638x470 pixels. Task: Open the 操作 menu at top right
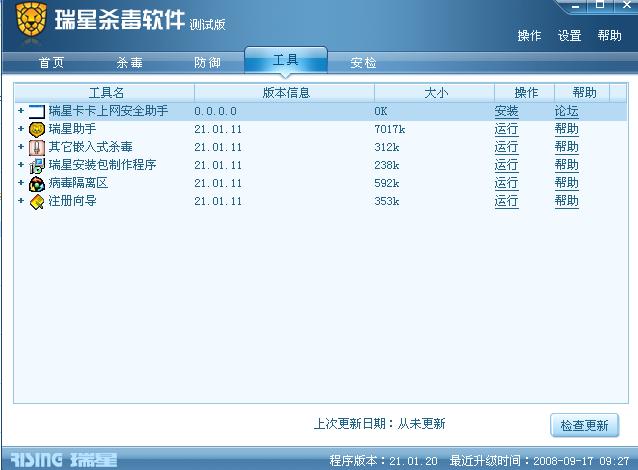coord(529,36)
